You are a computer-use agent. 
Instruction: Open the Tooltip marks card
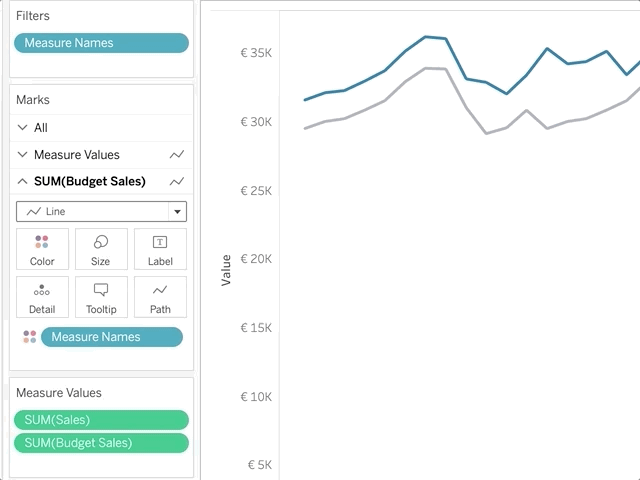tap(101, 297)
